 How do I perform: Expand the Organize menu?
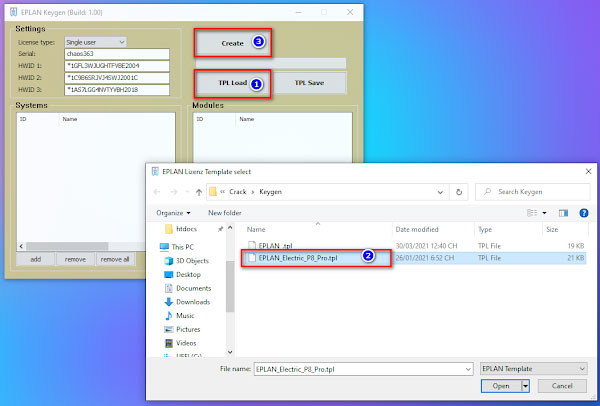175,212
